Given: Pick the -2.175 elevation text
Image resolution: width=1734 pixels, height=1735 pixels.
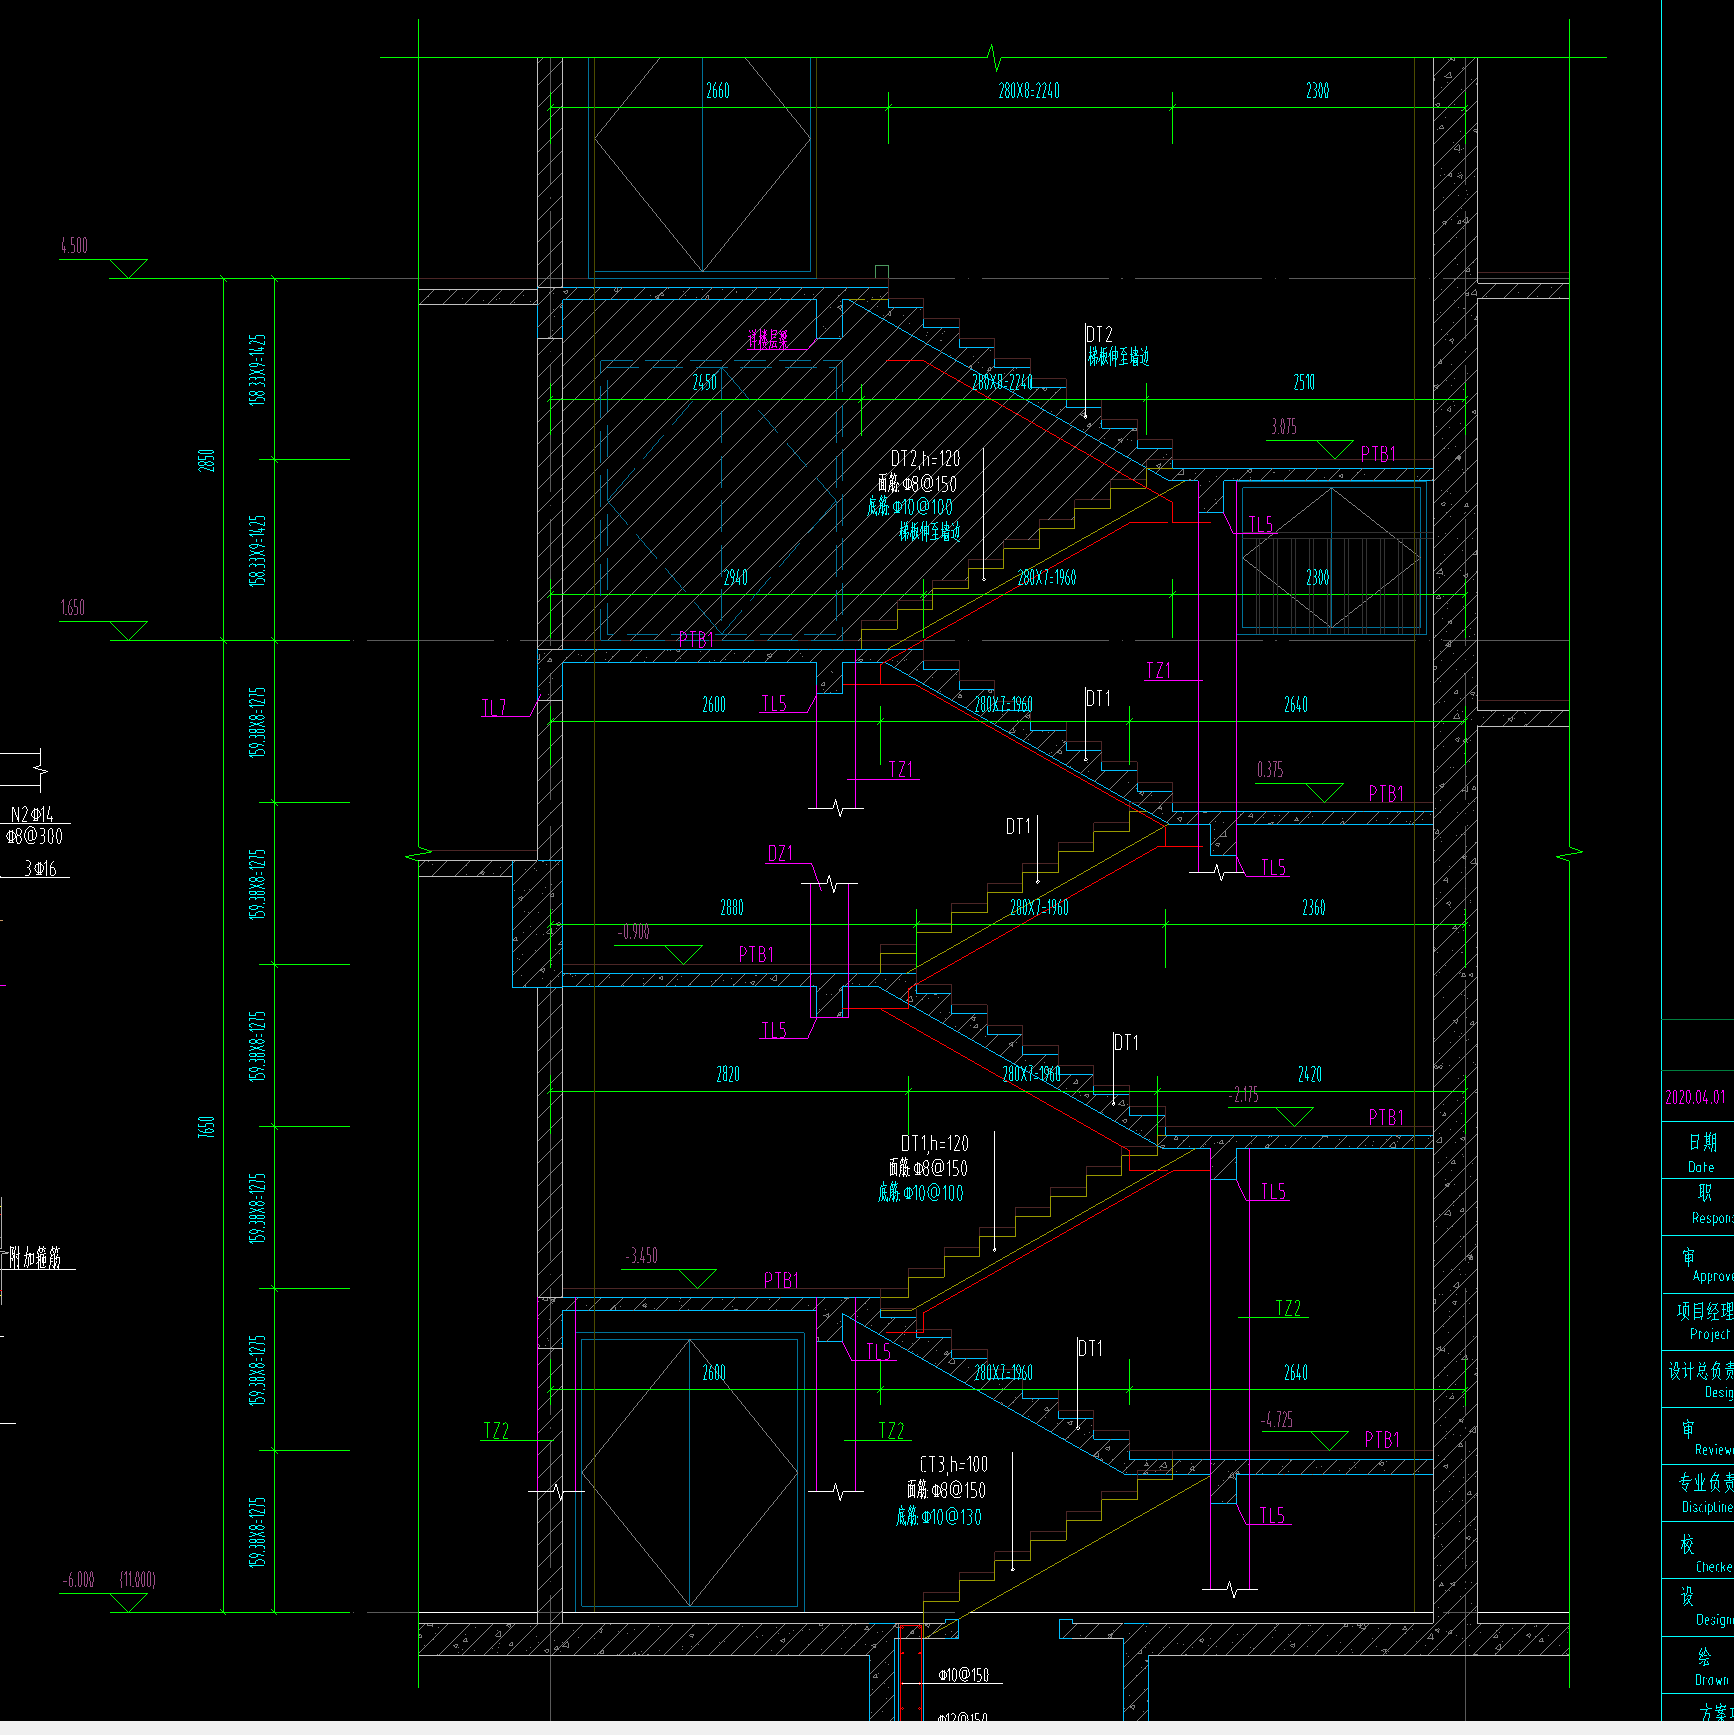Looking at the screenshot, I should point(1244,1095).
